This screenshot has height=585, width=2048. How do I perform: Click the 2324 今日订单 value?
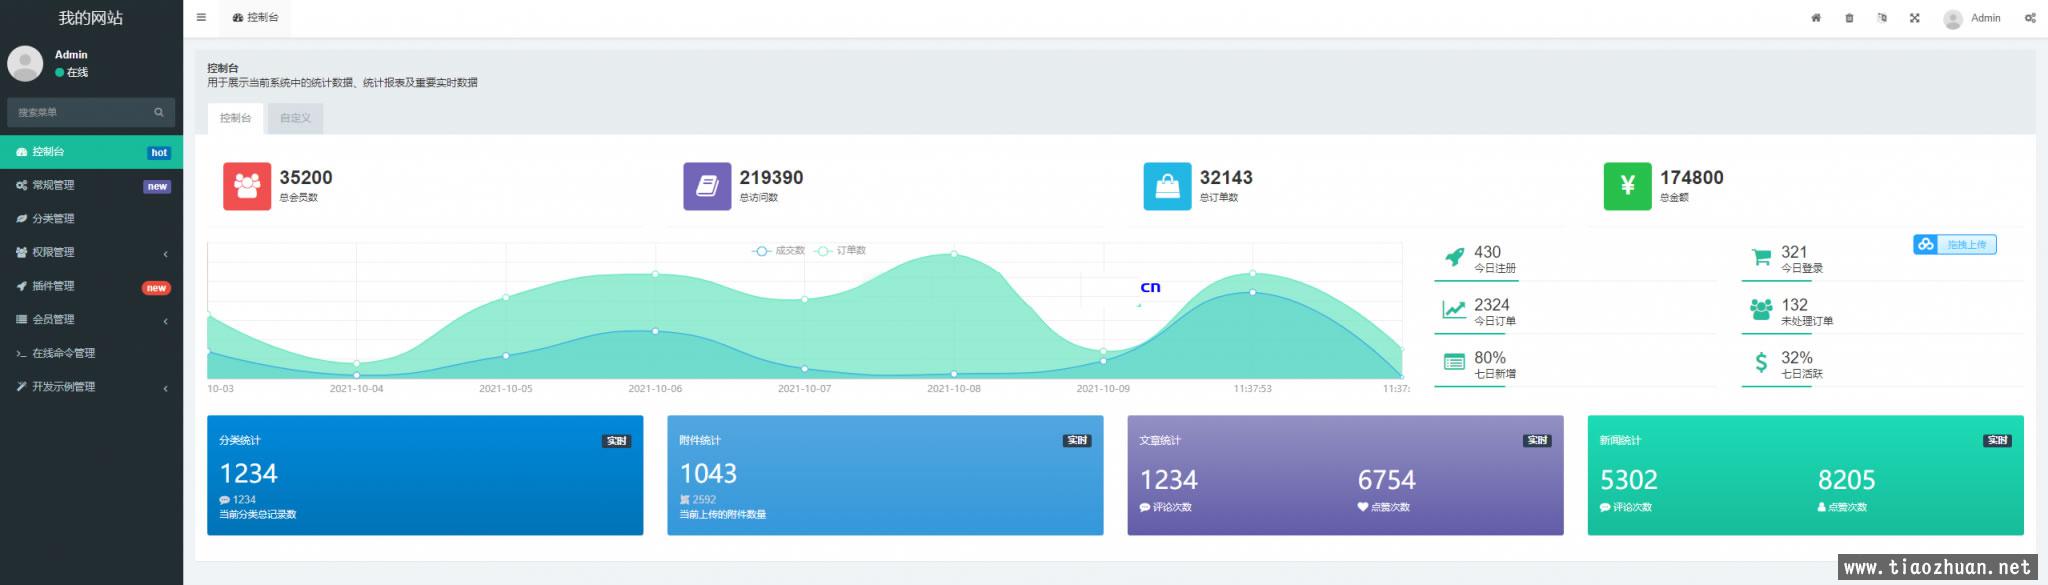pos(1492,305)
